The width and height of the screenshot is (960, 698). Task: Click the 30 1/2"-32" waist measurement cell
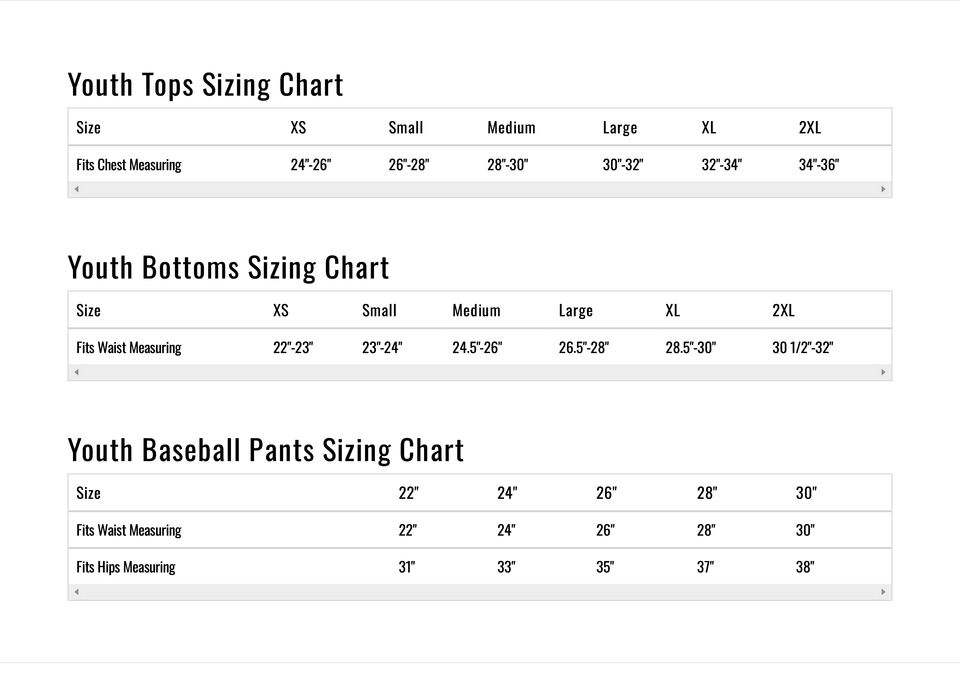802,348
